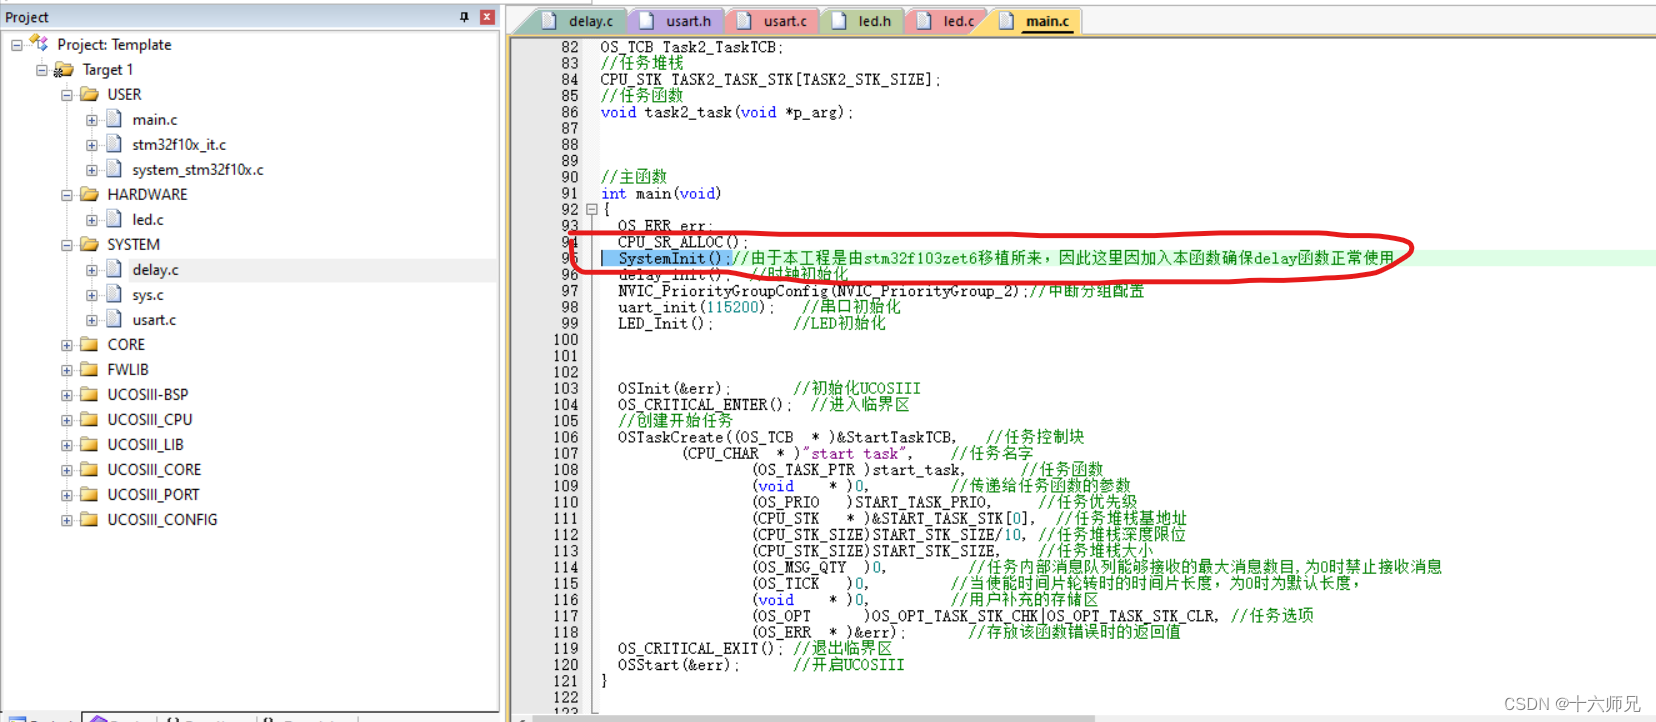The image size is (1656, 722).
Task: Click the main.c file icon in tree
Action: pos(114,119)
